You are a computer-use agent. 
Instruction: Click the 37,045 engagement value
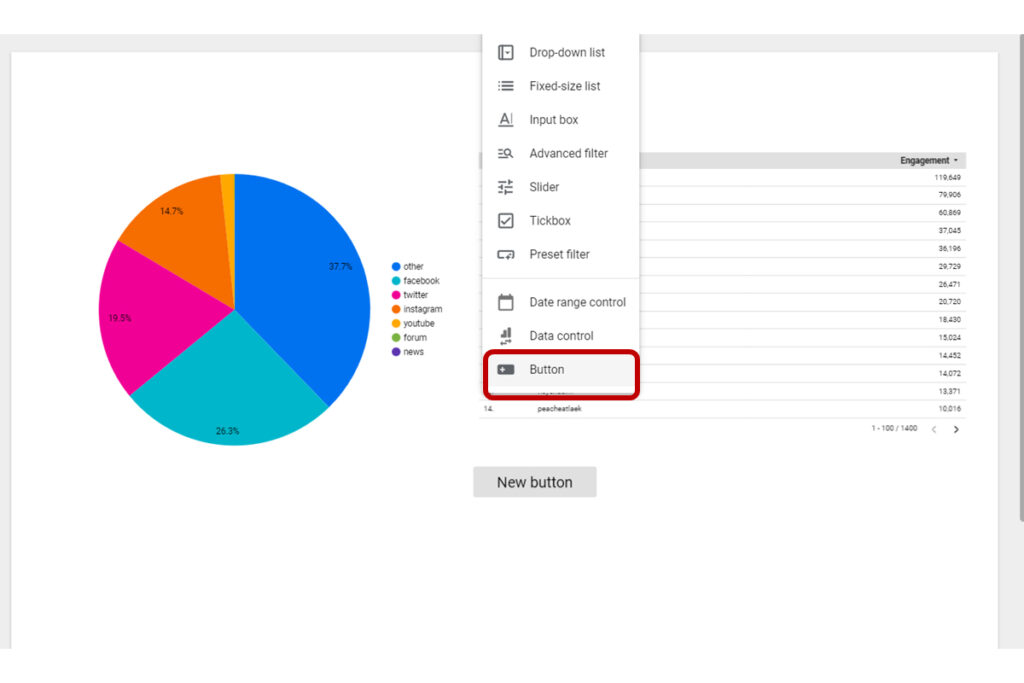[x=949, y=230]
